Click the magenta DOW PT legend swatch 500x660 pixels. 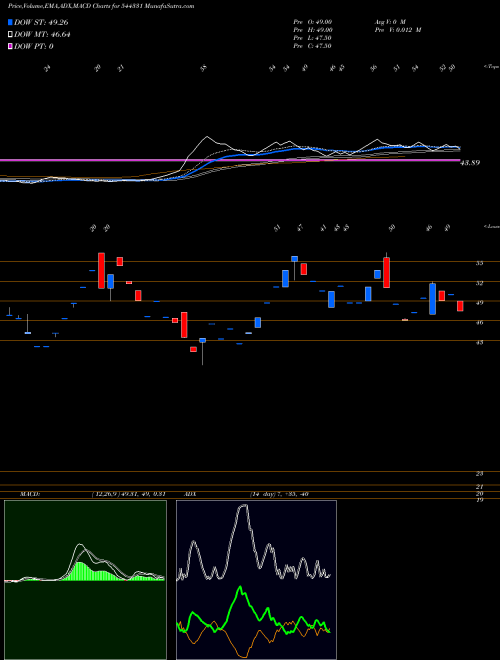[x=11, y=46]
